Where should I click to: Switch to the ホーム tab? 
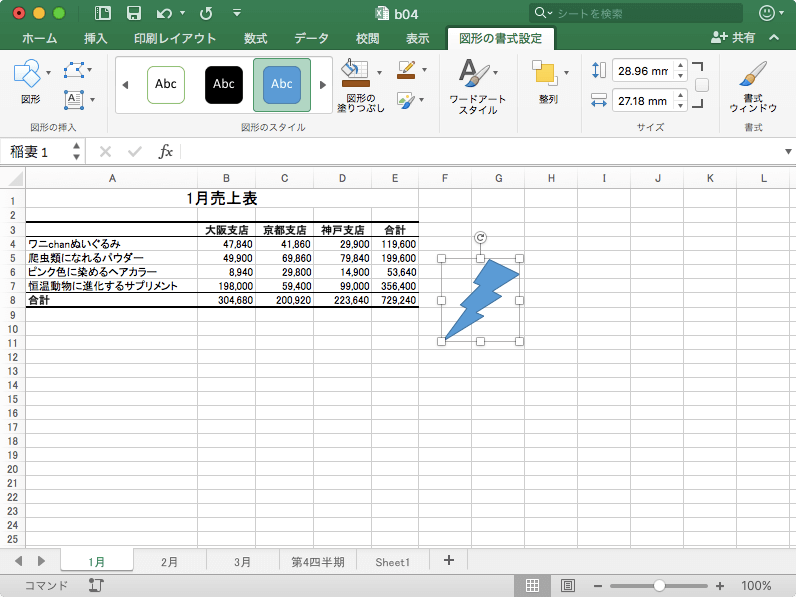pyautogui.click(x=40, y=39)
